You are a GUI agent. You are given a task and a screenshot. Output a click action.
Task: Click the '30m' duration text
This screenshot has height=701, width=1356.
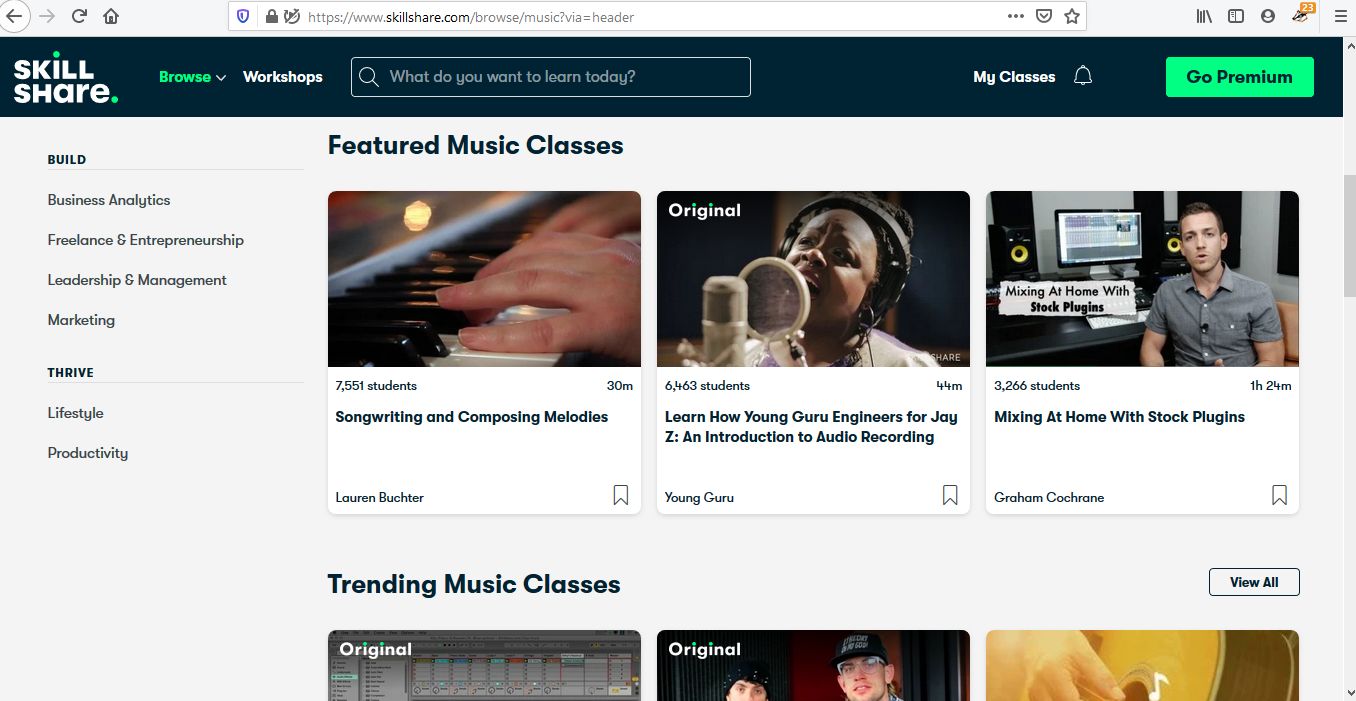click(x=620, y=386)
